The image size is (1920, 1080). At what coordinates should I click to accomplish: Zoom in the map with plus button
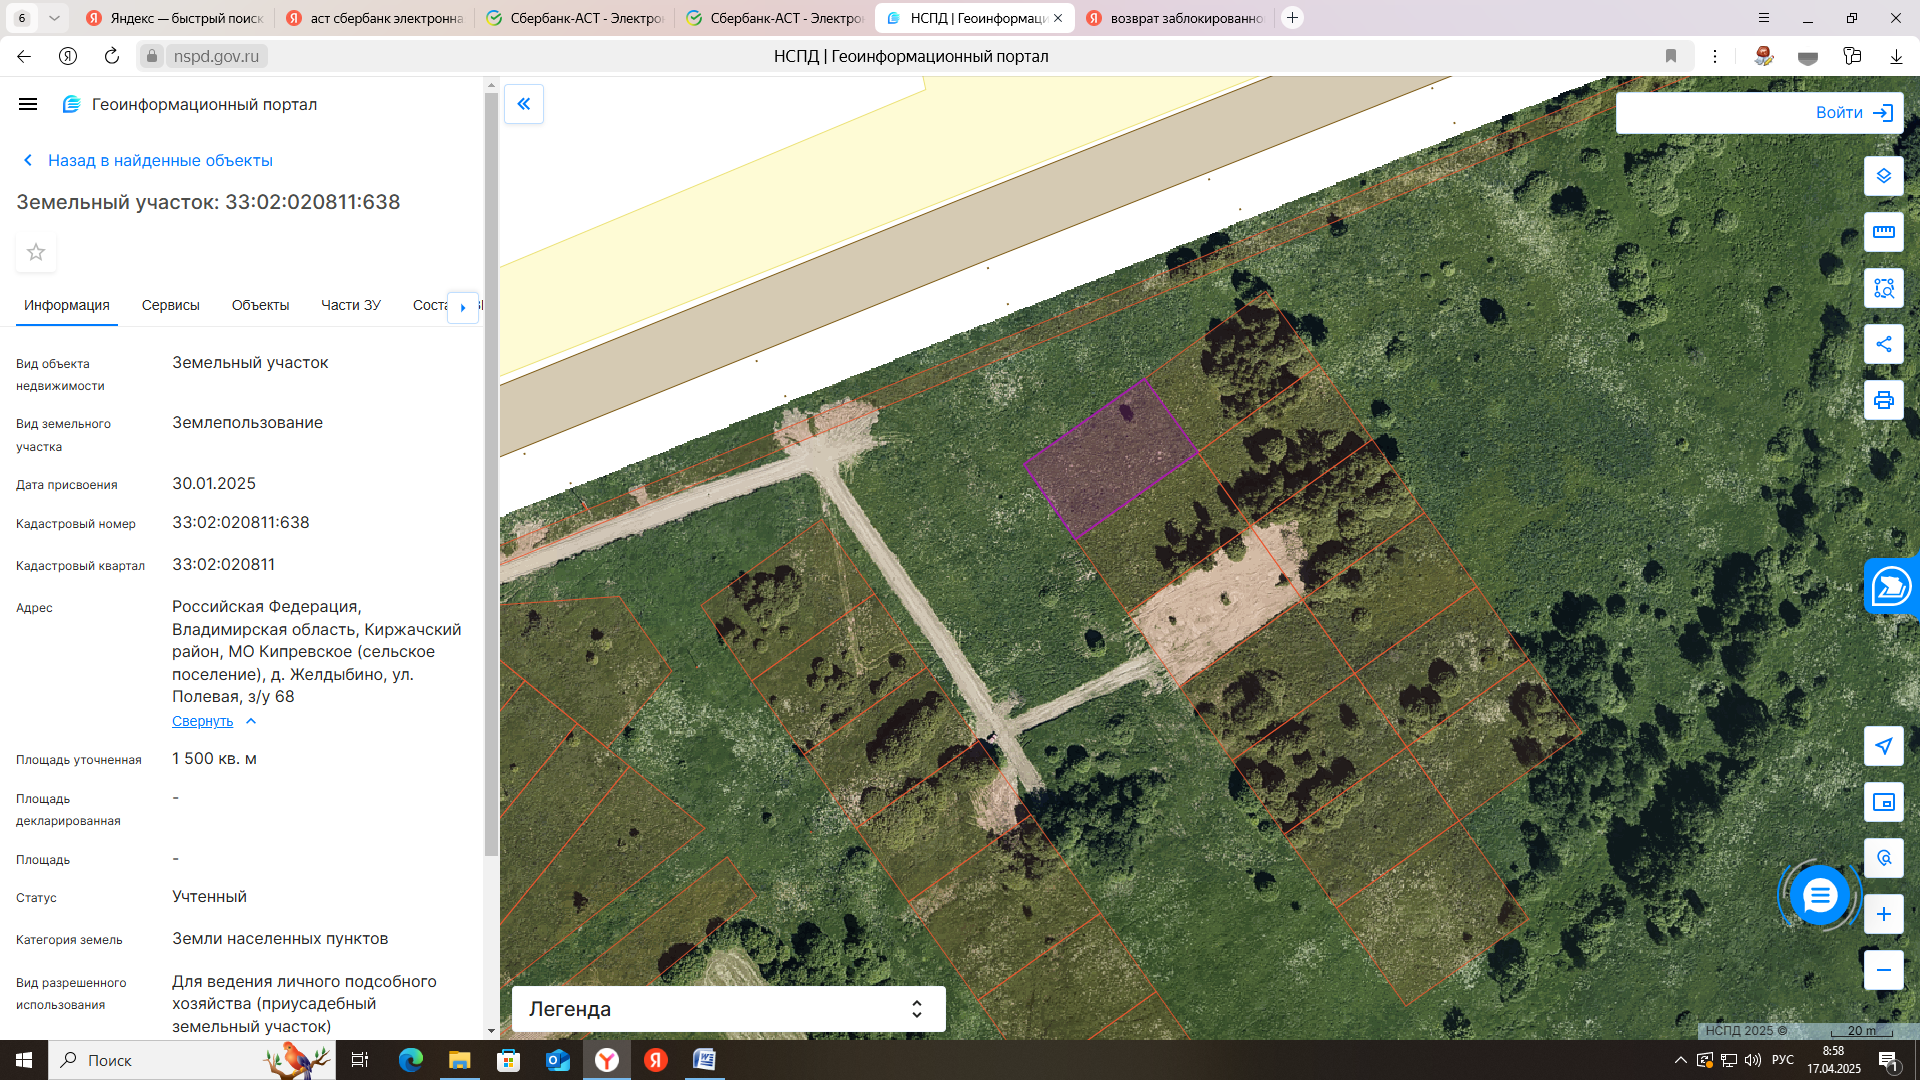coord(1883,914)
